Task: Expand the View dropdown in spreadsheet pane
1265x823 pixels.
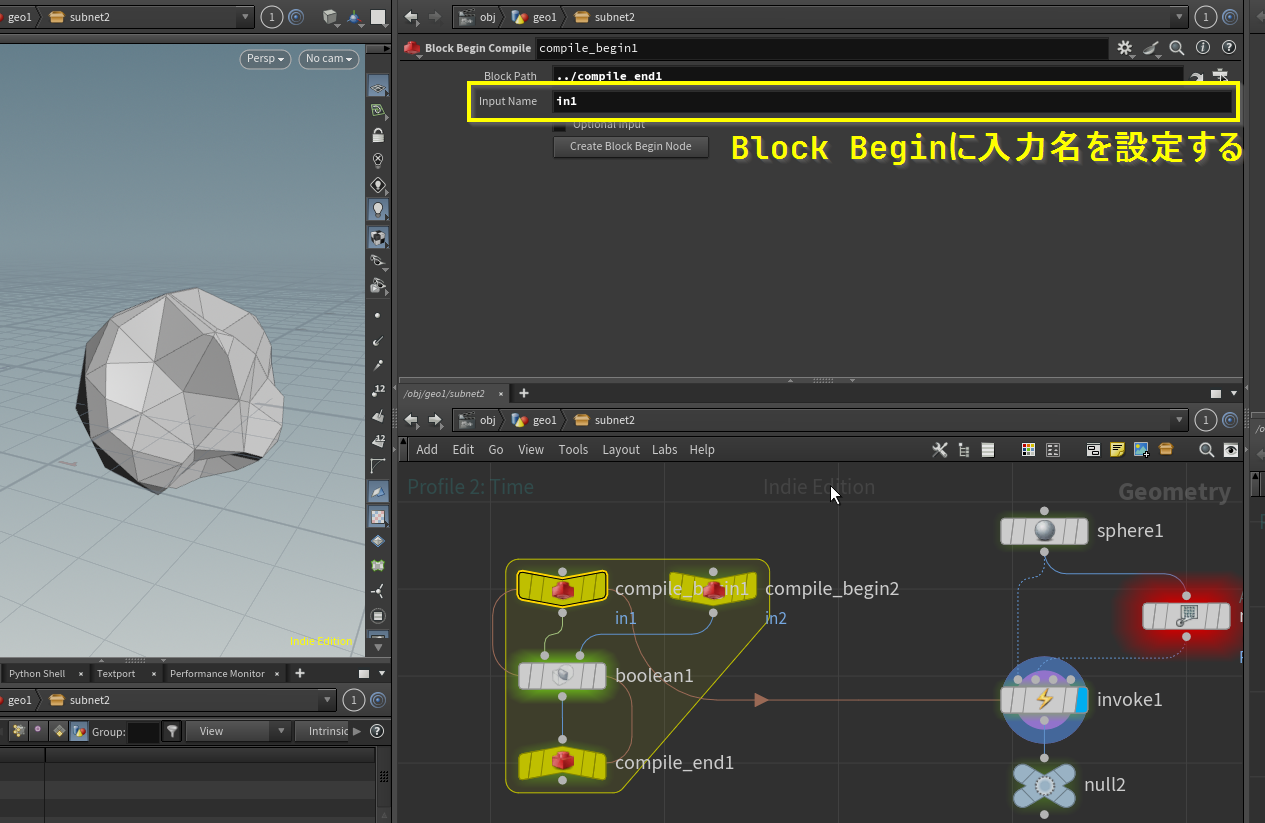Action: (238, 731)
